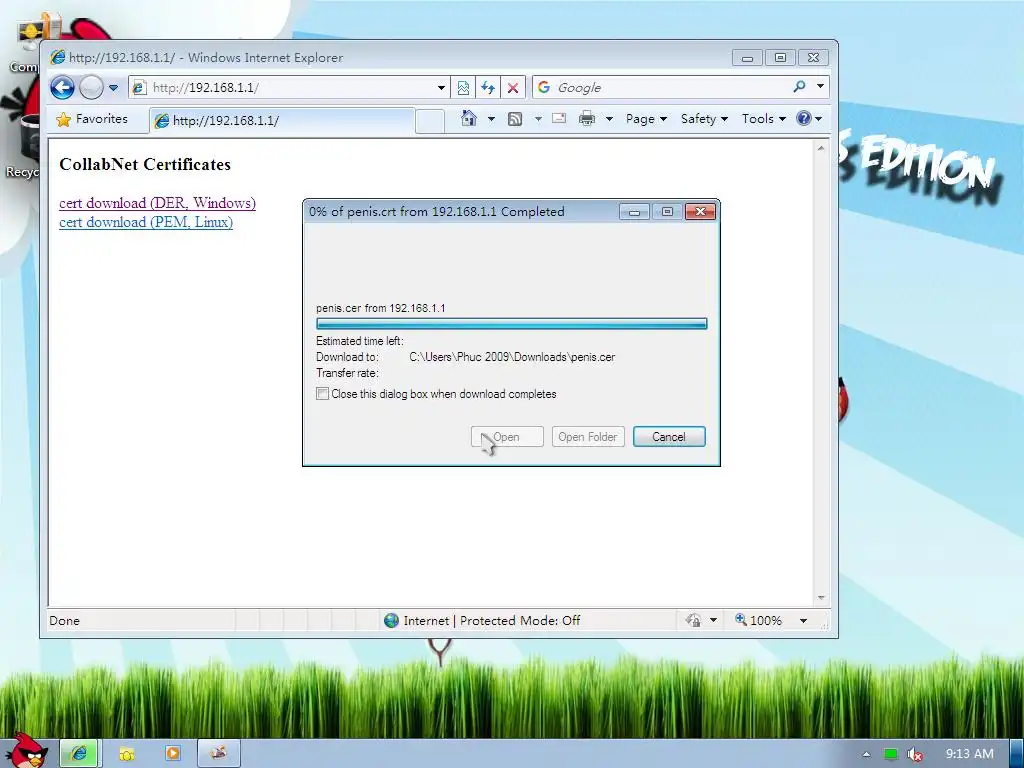Open the Help question mark menu
Image resolution: width=1024 pixels, height=768 pixels.
pos(809,119)
